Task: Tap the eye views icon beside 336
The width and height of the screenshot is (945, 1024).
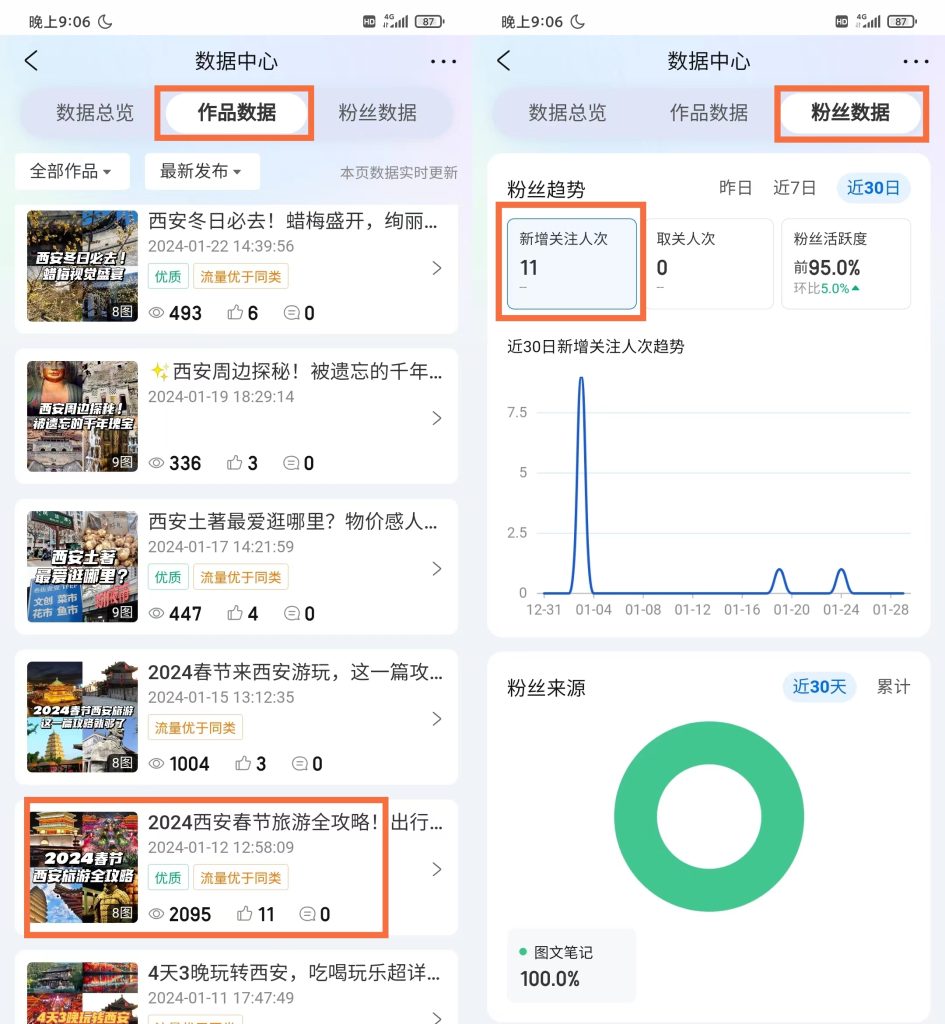Action: point(156,463)
